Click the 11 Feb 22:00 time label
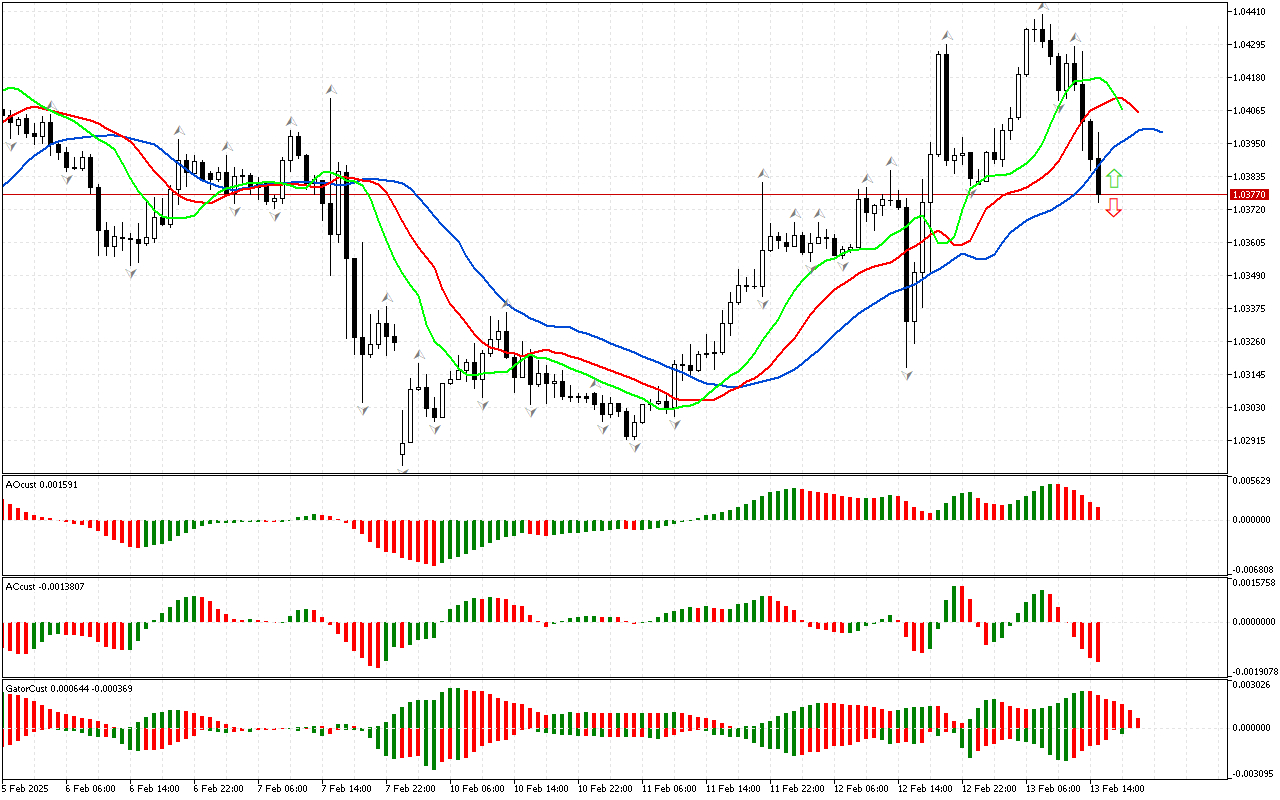Image resolution: width=1280 pixels, height=800 pixels. click(x=796, y=789)
